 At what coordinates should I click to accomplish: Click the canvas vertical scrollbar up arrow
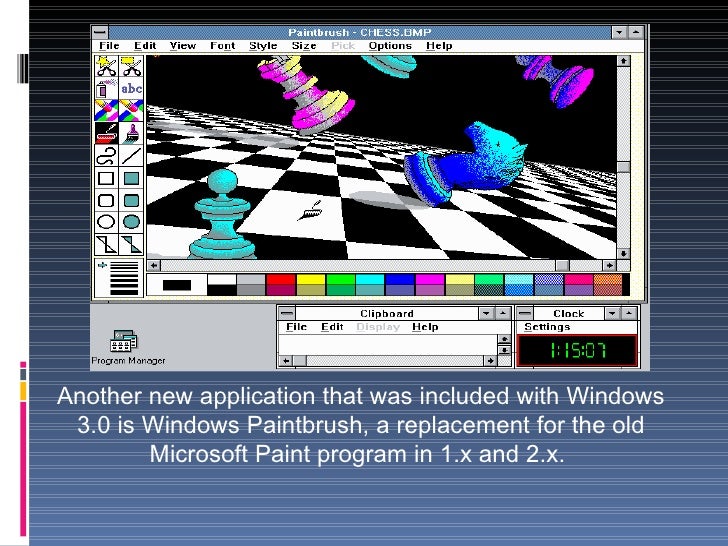(x=623, y=61)
